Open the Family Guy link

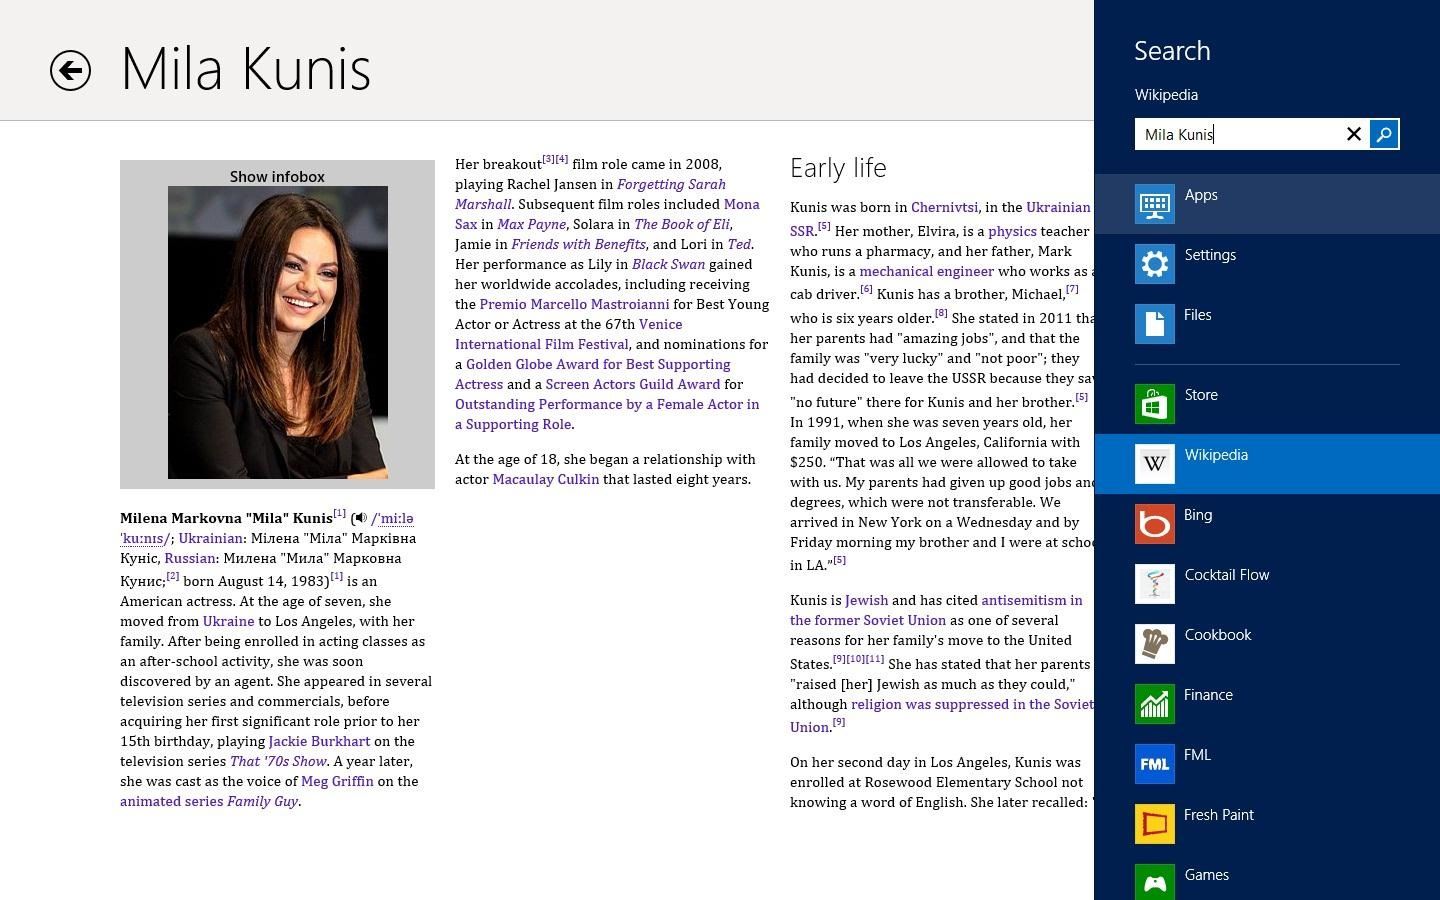coord(262,801)
